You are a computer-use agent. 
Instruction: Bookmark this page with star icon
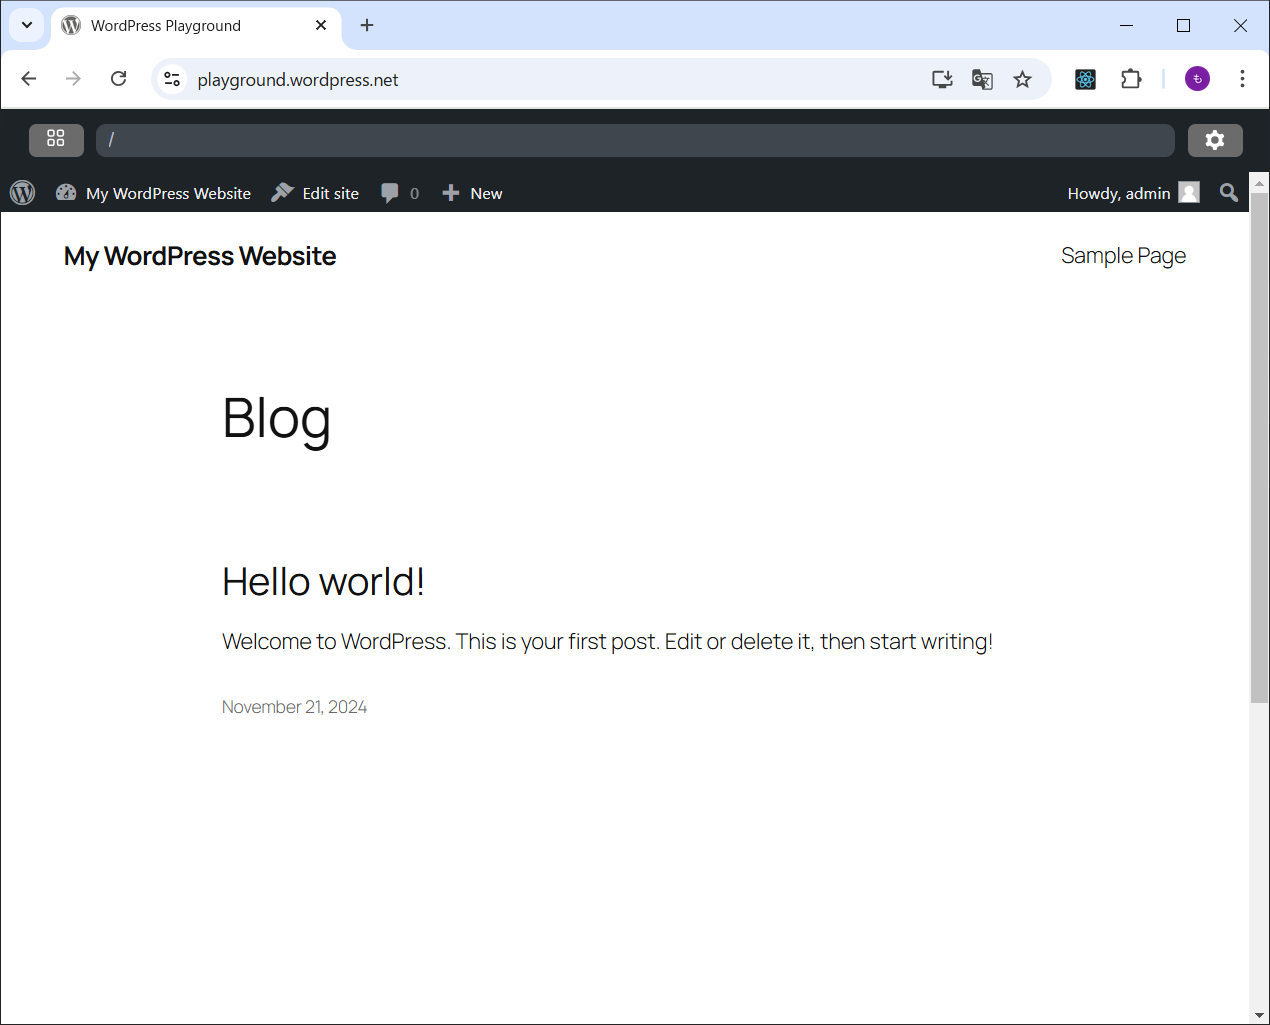click(1022, 79)
